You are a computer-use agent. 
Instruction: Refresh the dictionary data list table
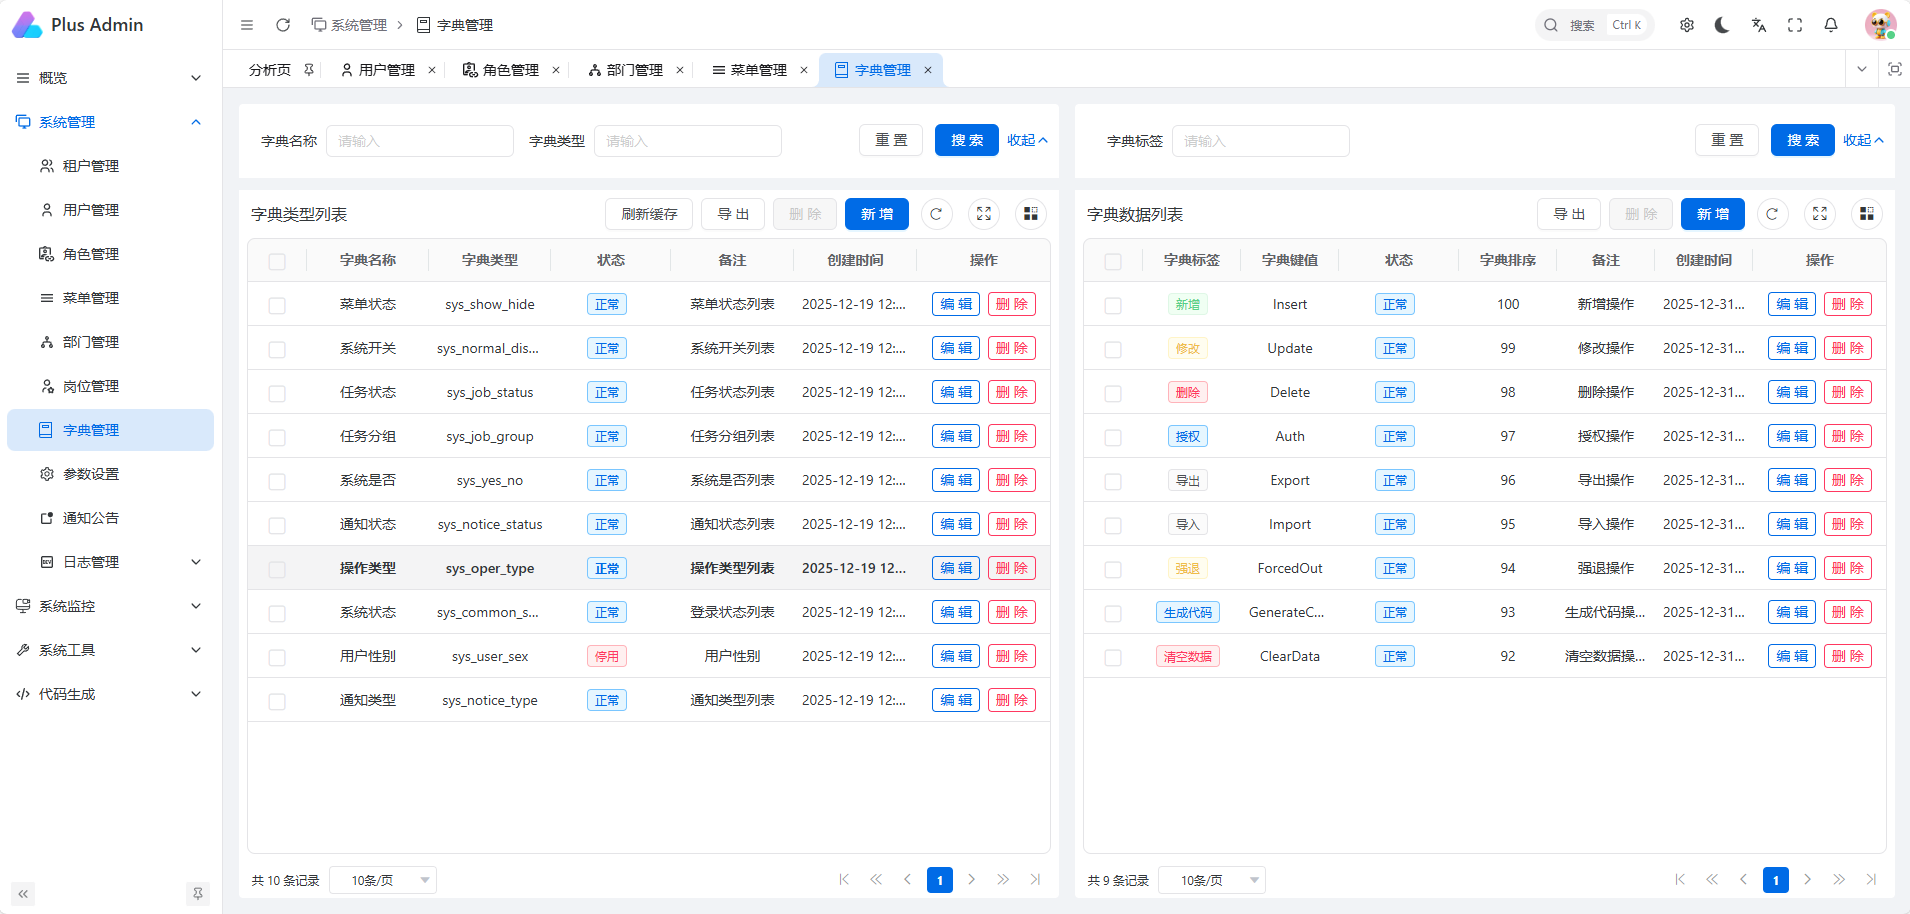click(x=1772, y=214)
